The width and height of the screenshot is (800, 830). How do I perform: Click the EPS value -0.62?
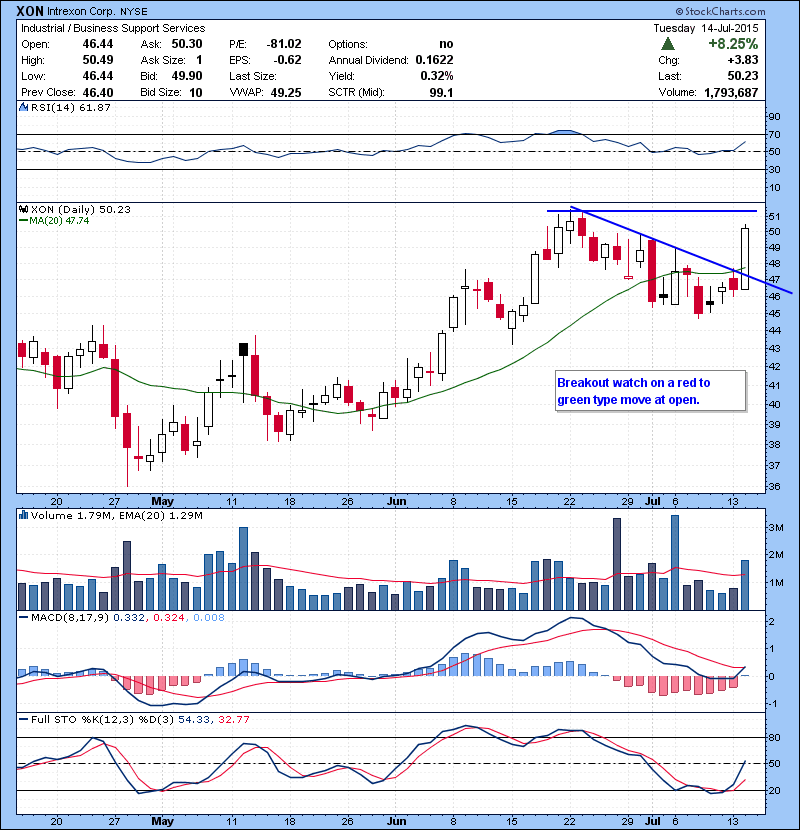(287, 60)
